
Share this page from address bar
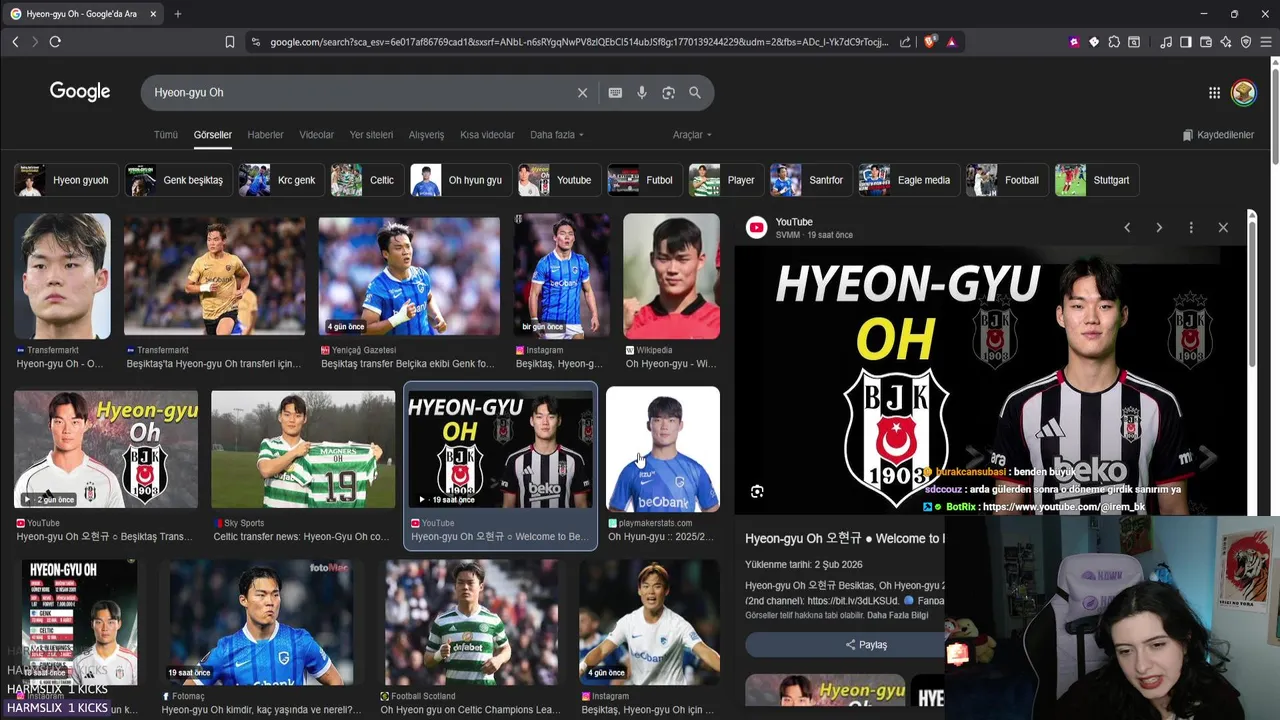(x=905, y=42)
